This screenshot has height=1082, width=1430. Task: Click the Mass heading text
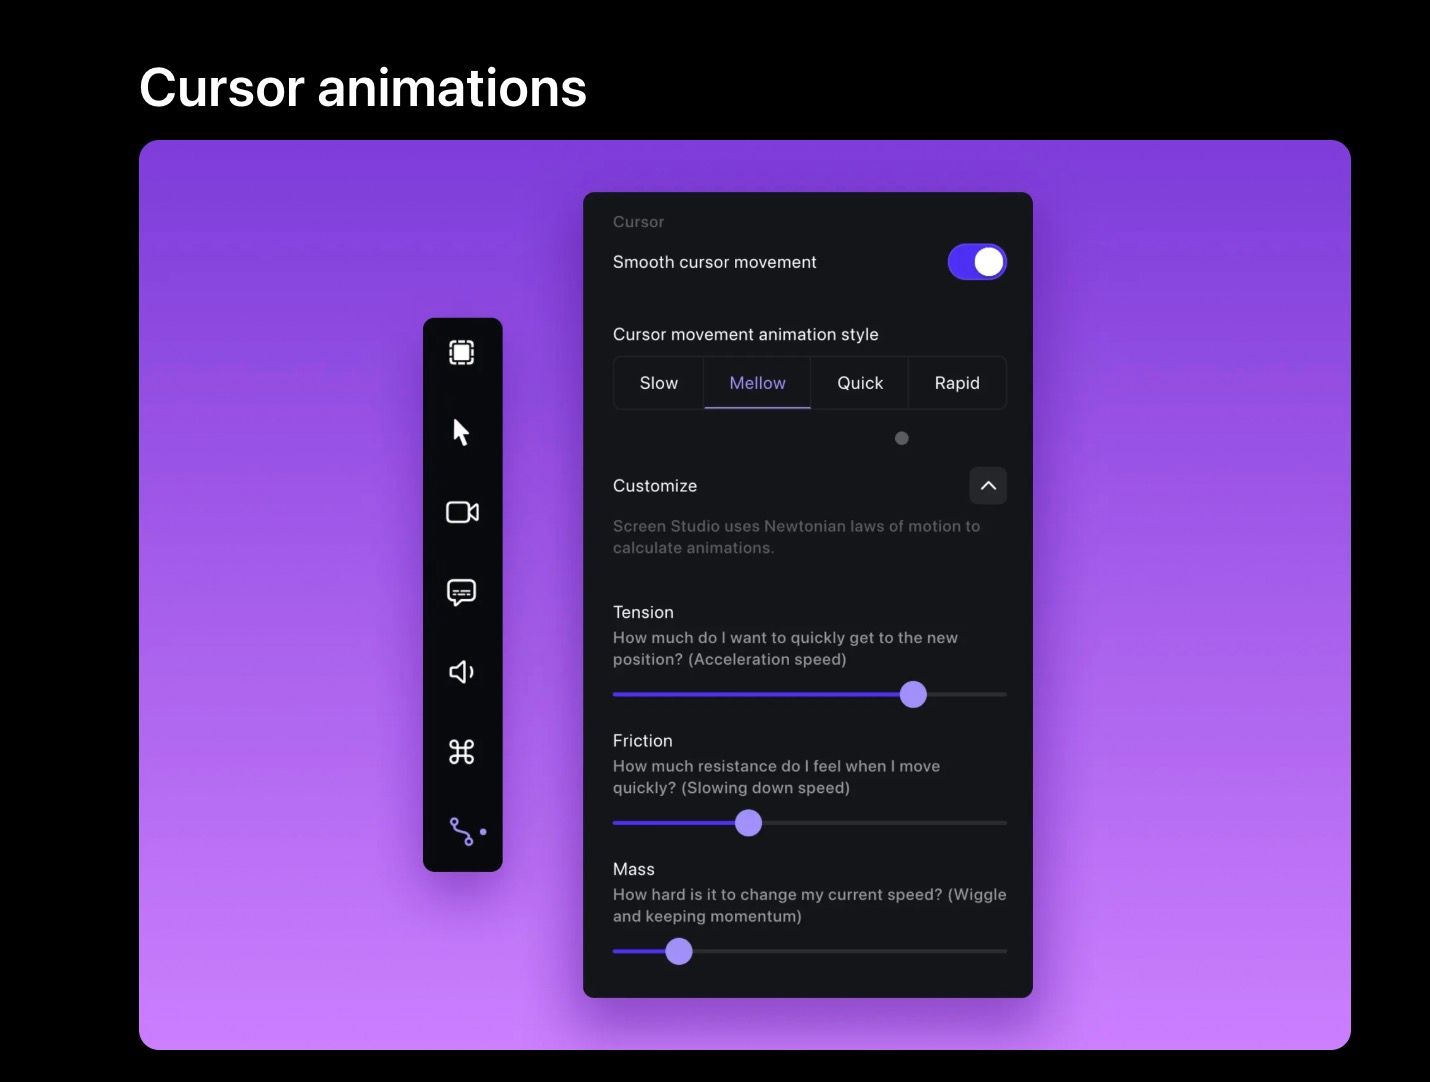[x=634, y=869]
